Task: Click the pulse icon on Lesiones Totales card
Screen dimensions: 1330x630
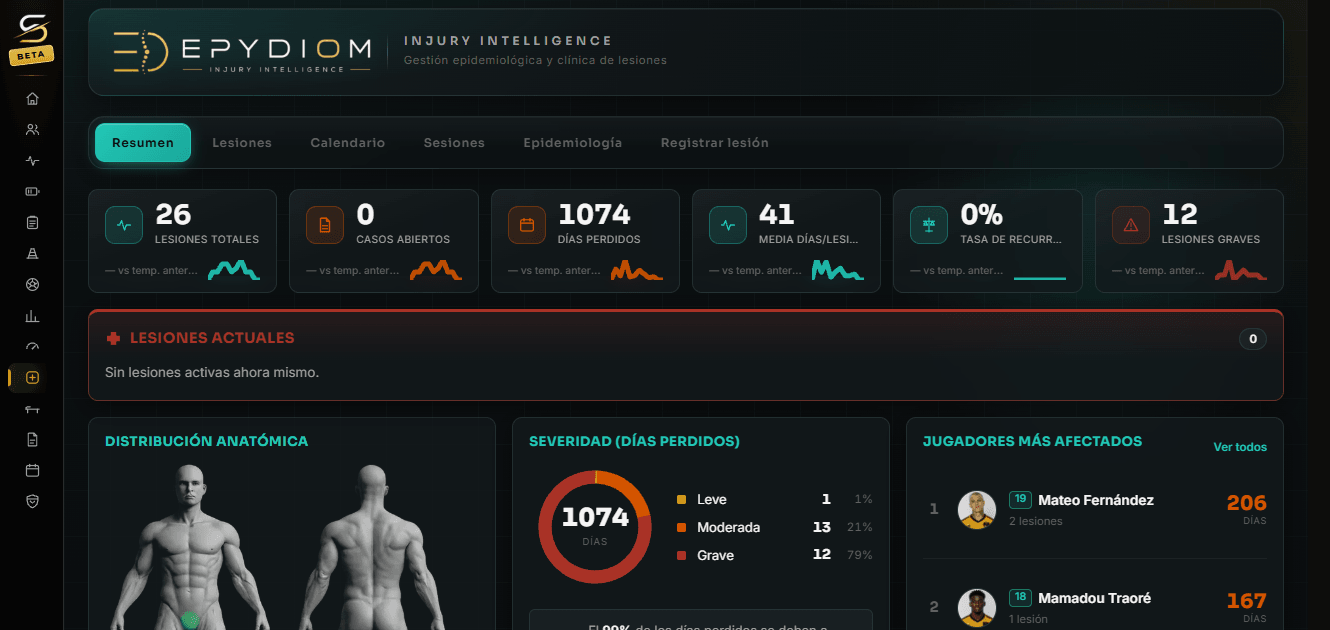Action: [124, 225]
